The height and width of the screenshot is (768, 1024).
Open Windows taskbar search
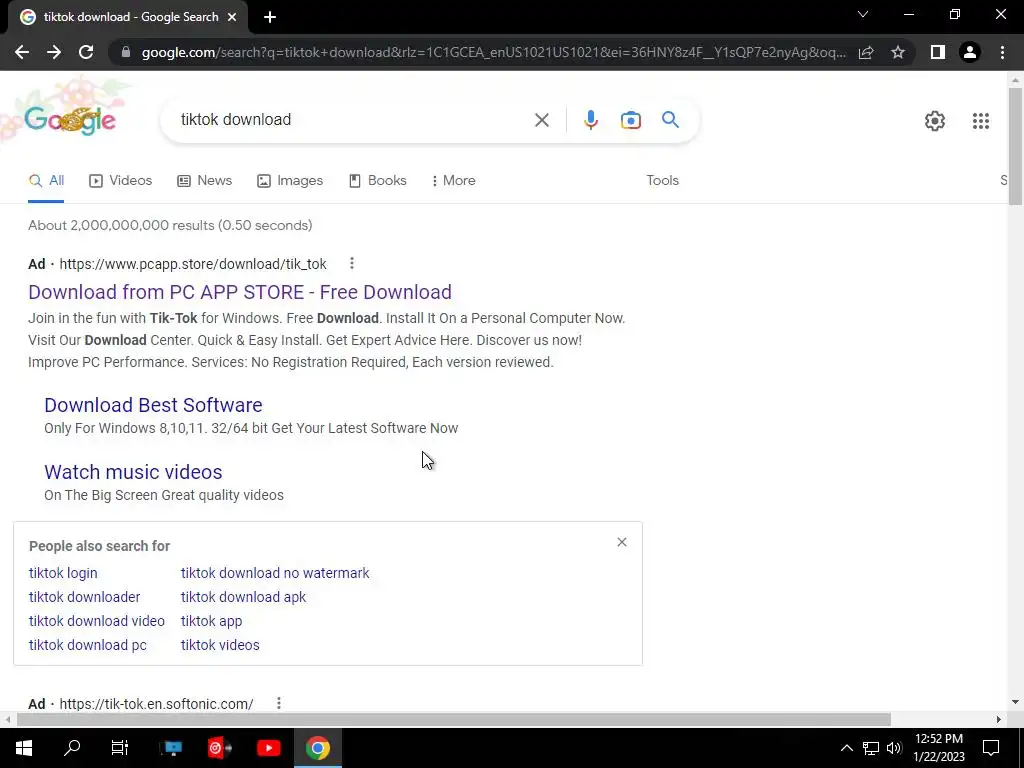(72, 748)
